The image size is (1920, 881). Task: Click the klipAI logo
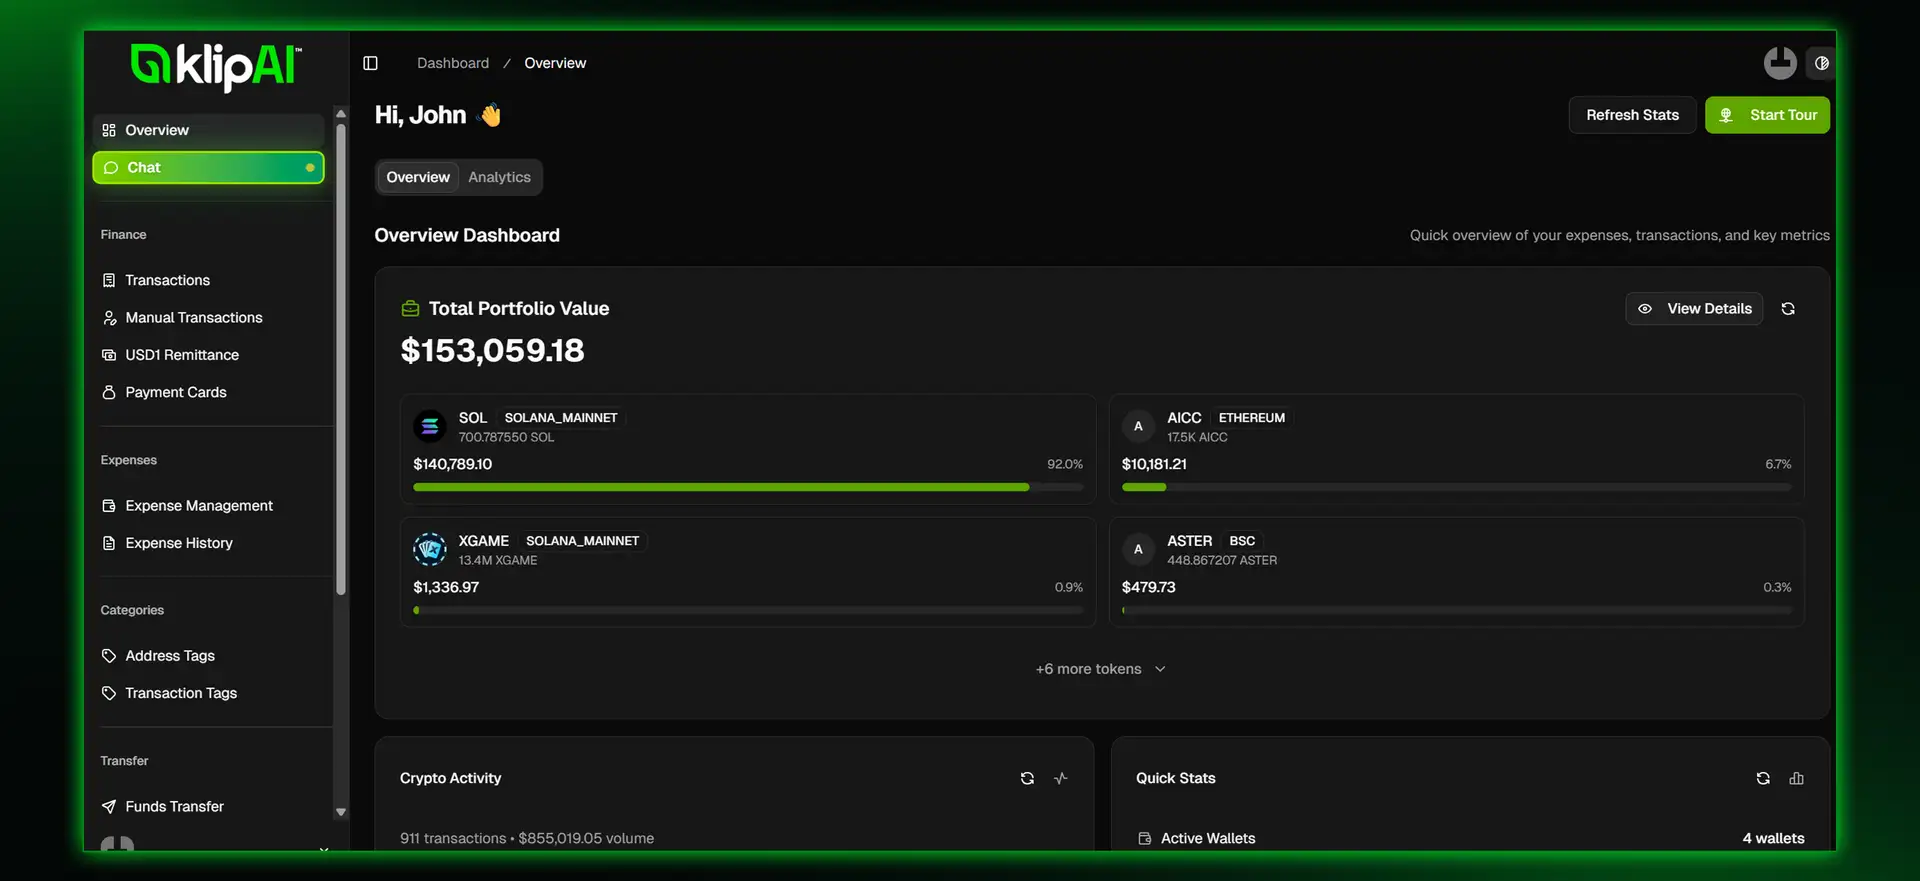(215, 66)
